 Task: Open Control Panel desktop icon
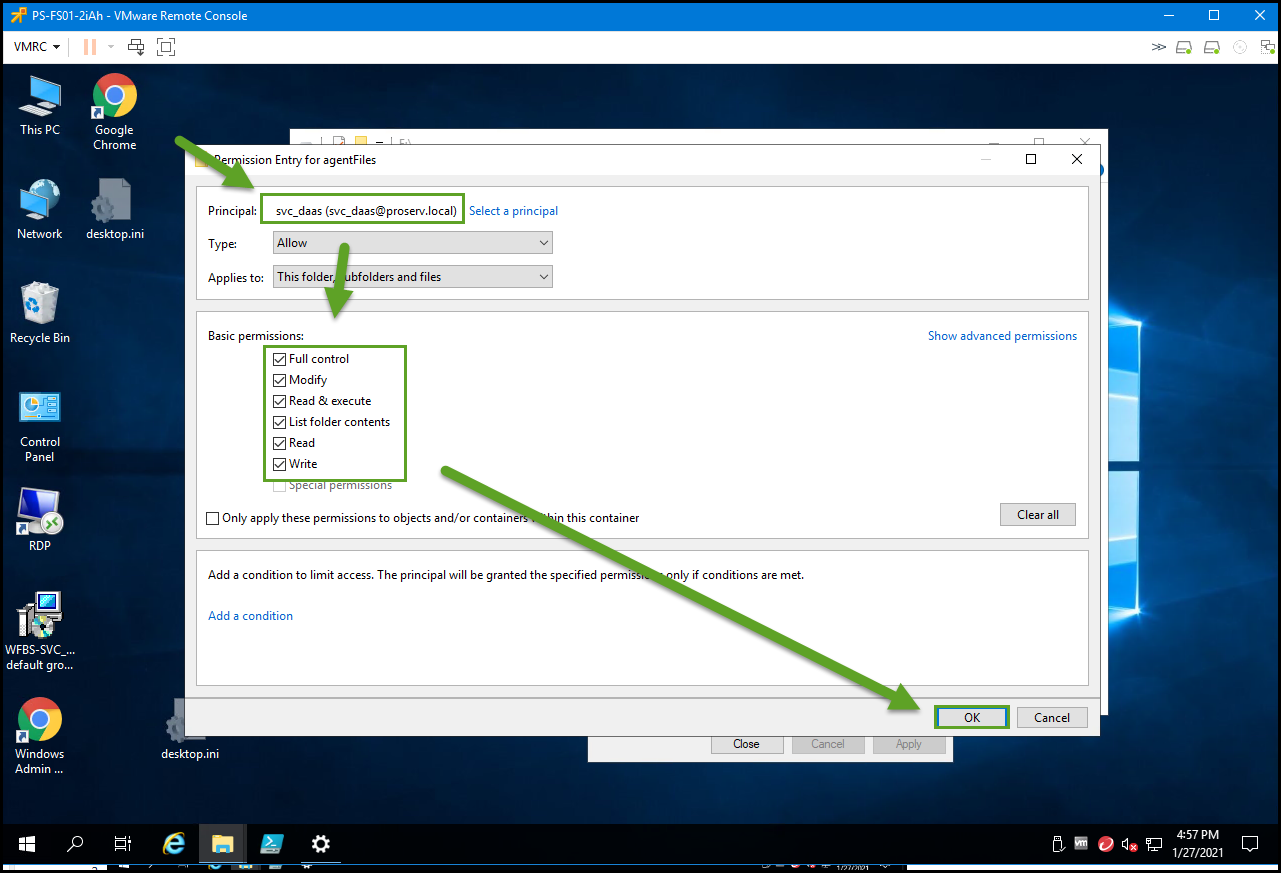pos(40,408)
